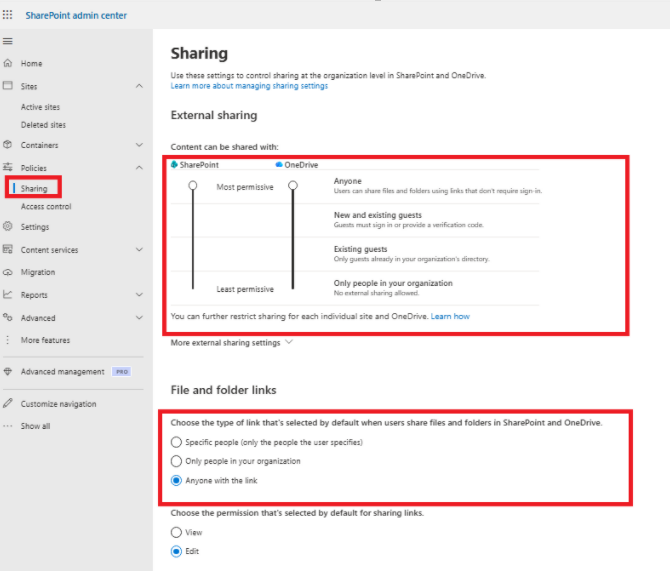The width and height of the screenshot is (670, 571).
Task: Open Settings in navigation
Action: [35, 227]
